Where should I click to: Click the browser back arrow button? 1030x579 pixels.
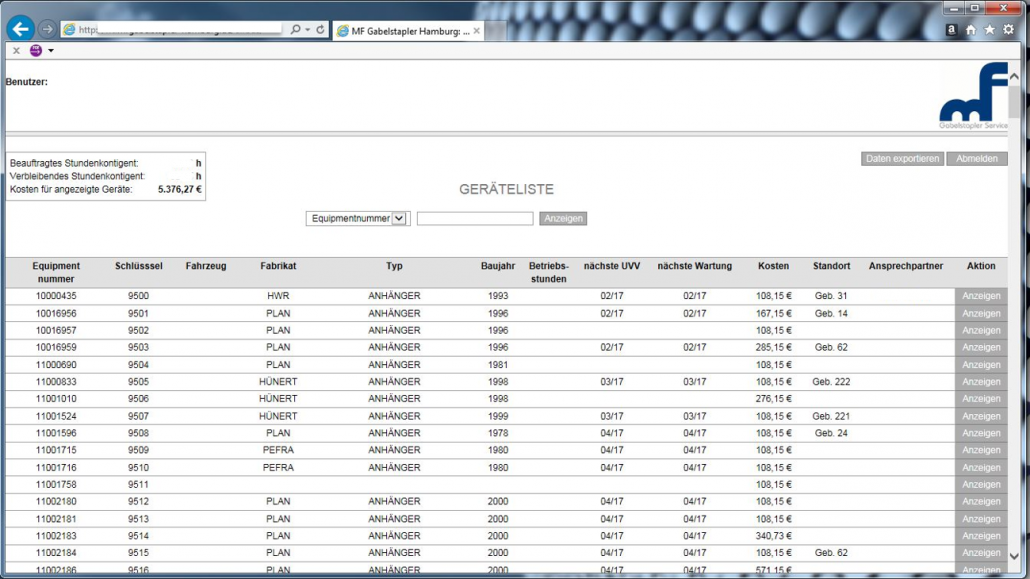pos(20,29)
